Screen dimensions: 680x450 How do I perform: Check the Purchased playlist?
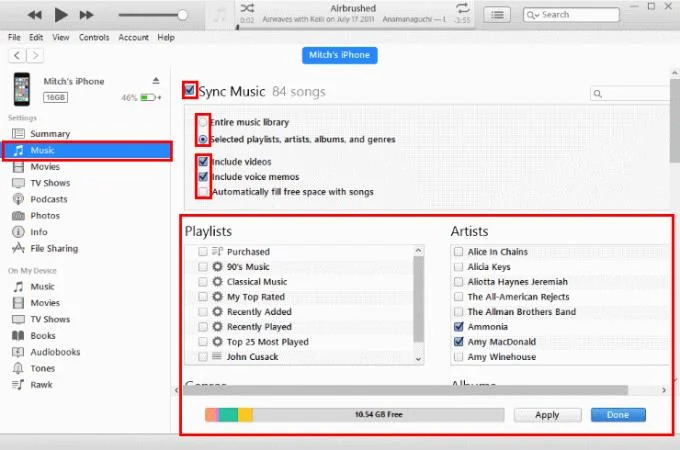pyautogui.click(x=203, y=251)
